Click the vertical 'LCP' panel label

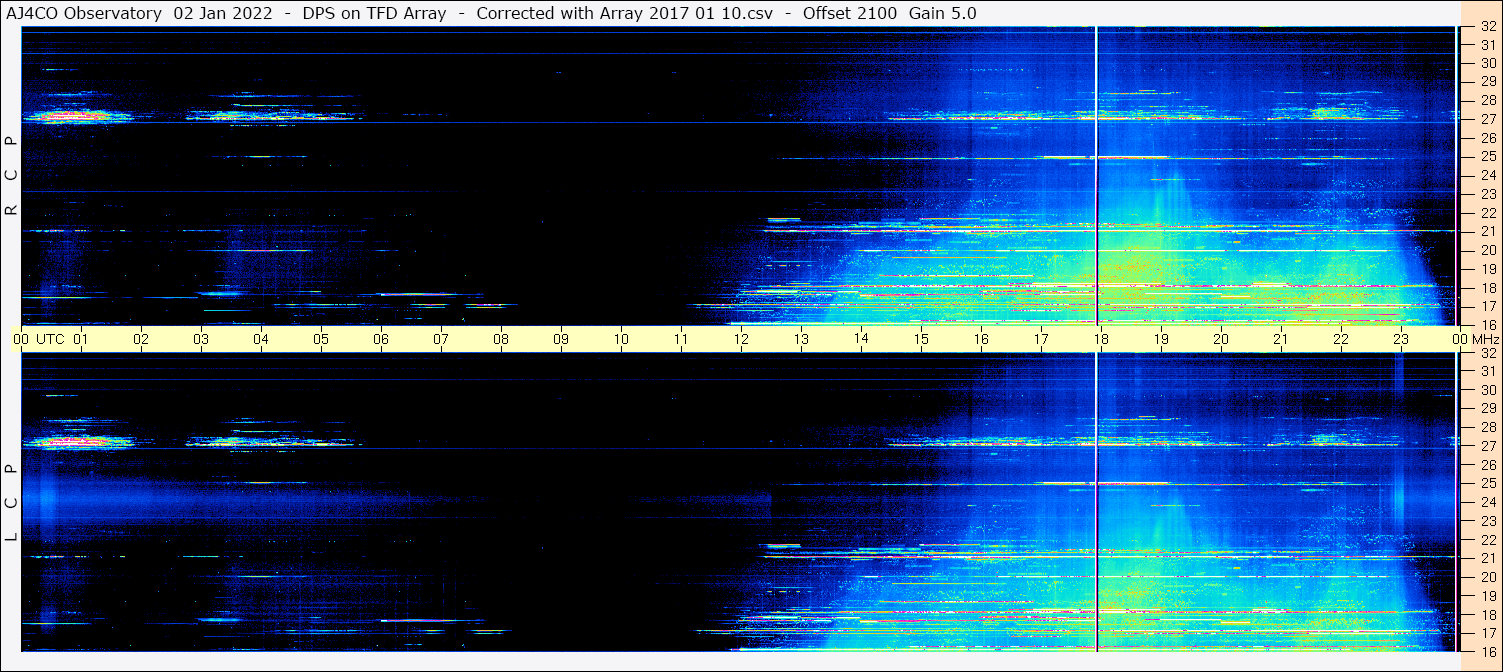tap(12, 503)
